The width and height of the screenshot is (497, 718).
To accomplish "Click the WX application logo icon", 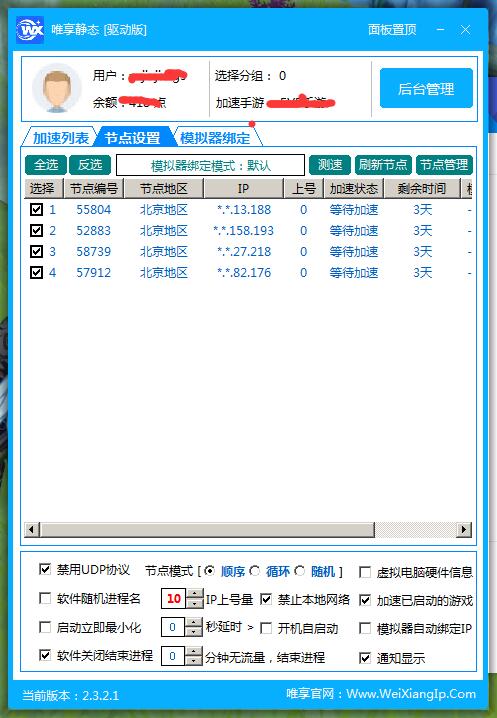I will click(30, 30).
